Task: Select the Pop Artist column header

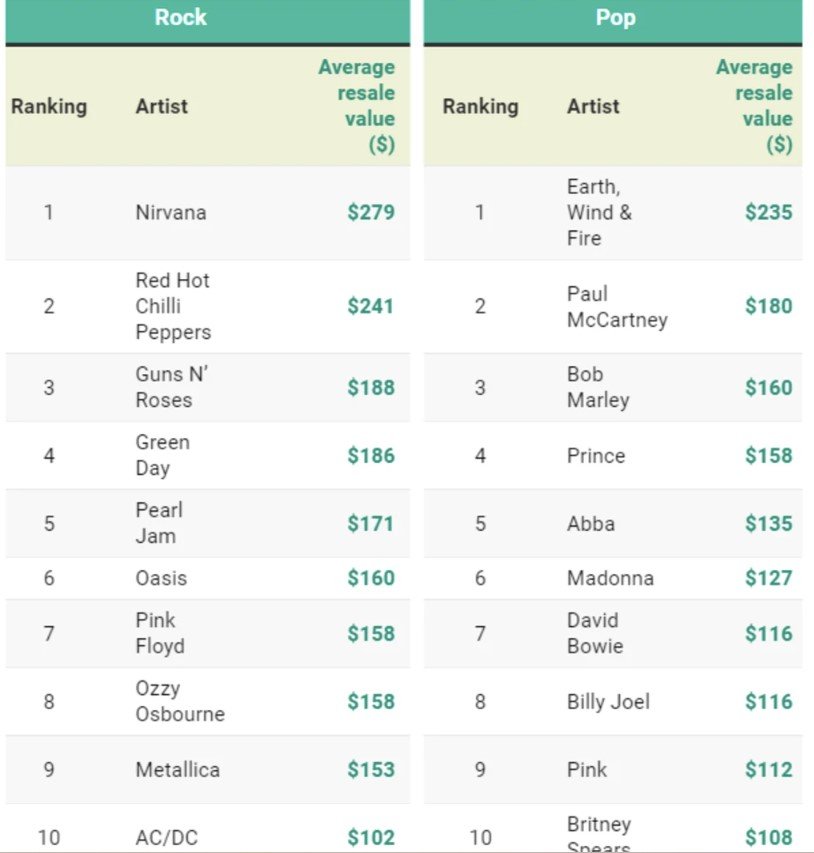Action: pos(593,106)
